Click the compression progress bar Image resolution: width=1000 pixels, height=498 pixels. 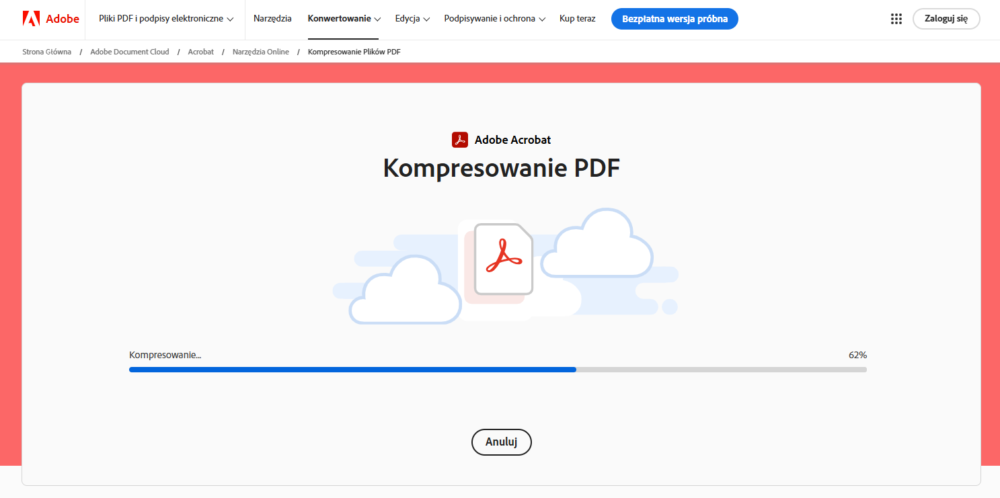tap(497, 369)
